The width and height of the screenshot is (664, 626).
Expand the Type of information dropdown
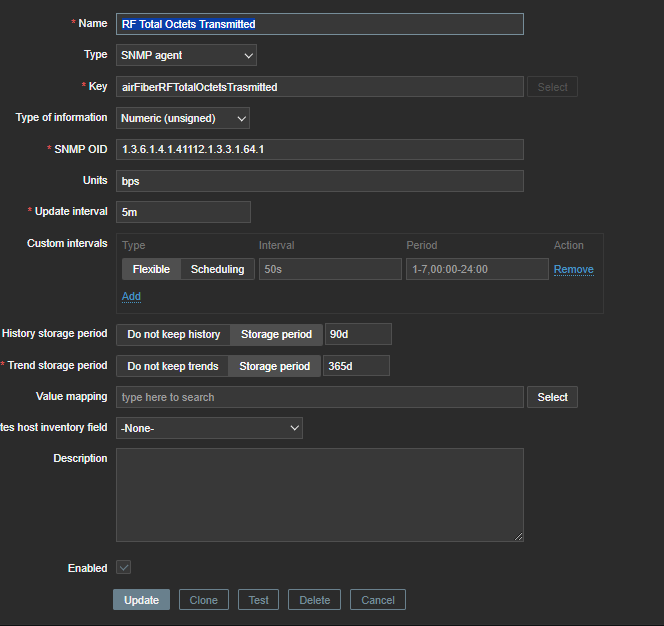click(x=183, y=118)
